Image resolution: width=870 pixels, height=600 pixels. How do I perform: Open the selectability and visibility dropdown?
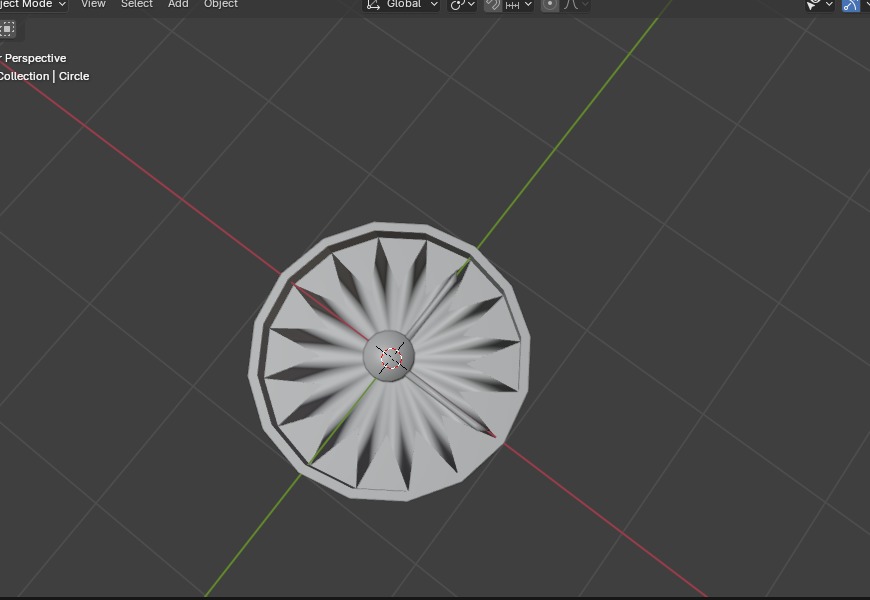click(x=820, y=4)
